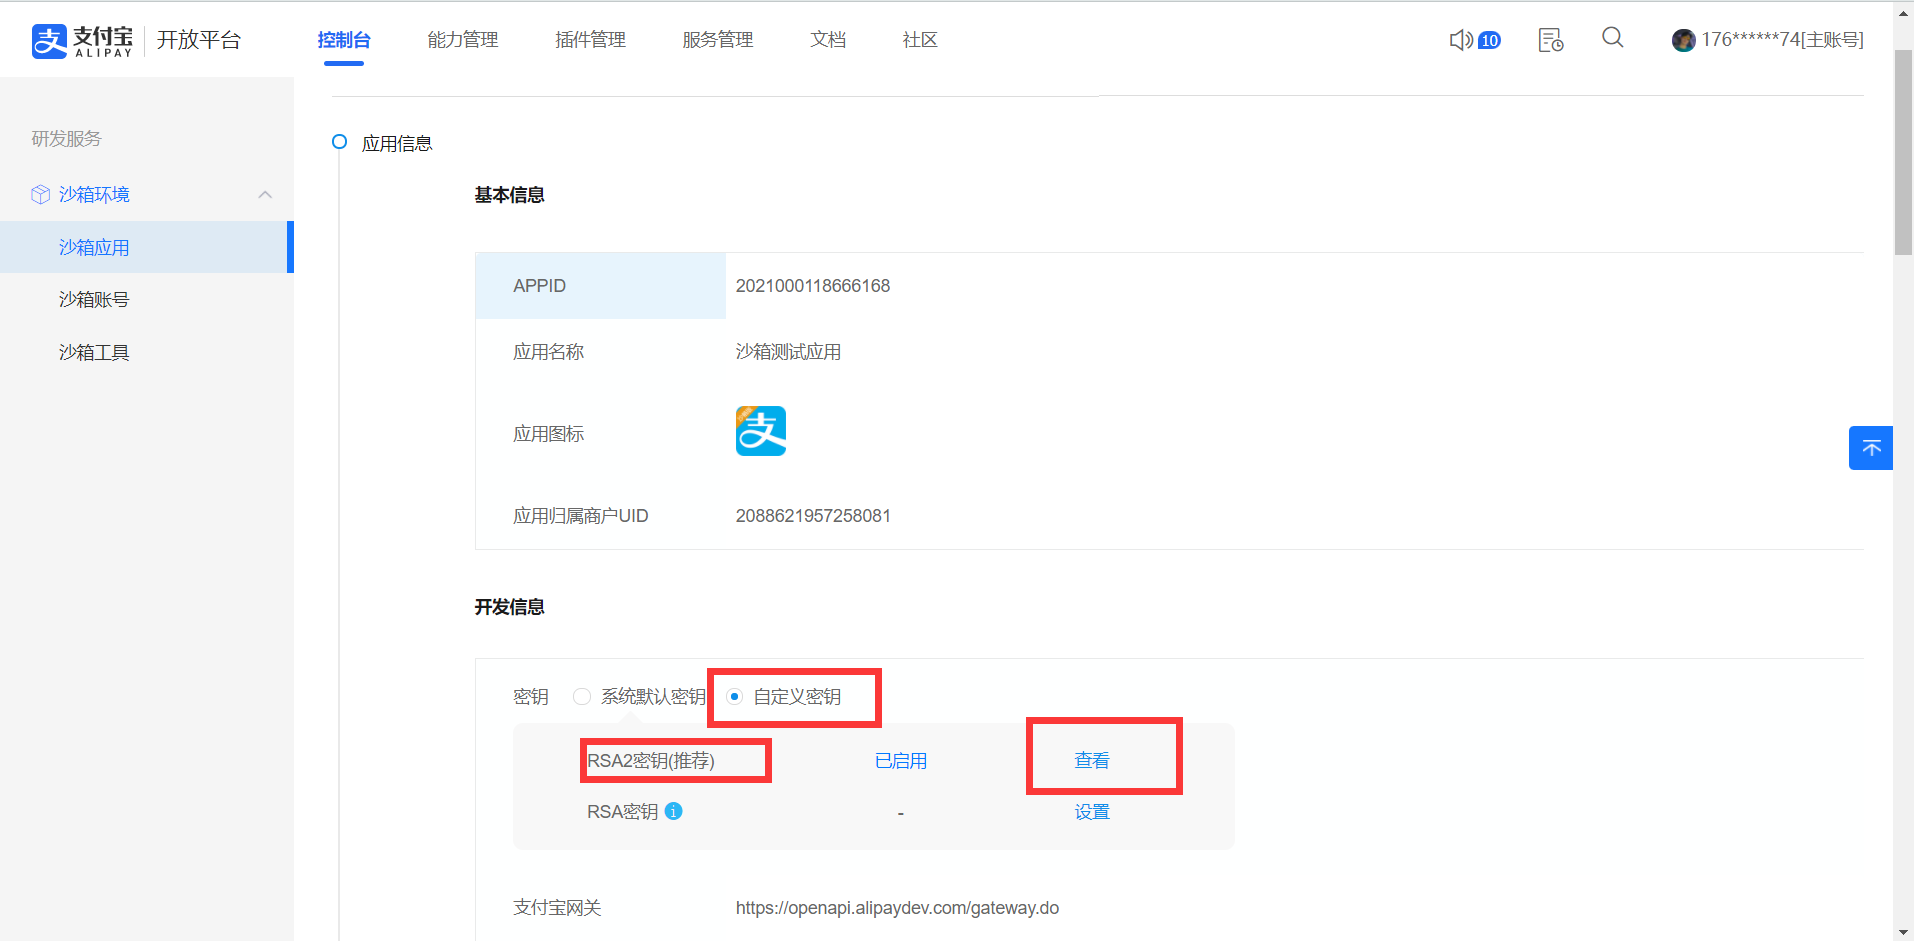Click the APPID label cell
Screen dimensions: 1914x941
coord(600,286)
